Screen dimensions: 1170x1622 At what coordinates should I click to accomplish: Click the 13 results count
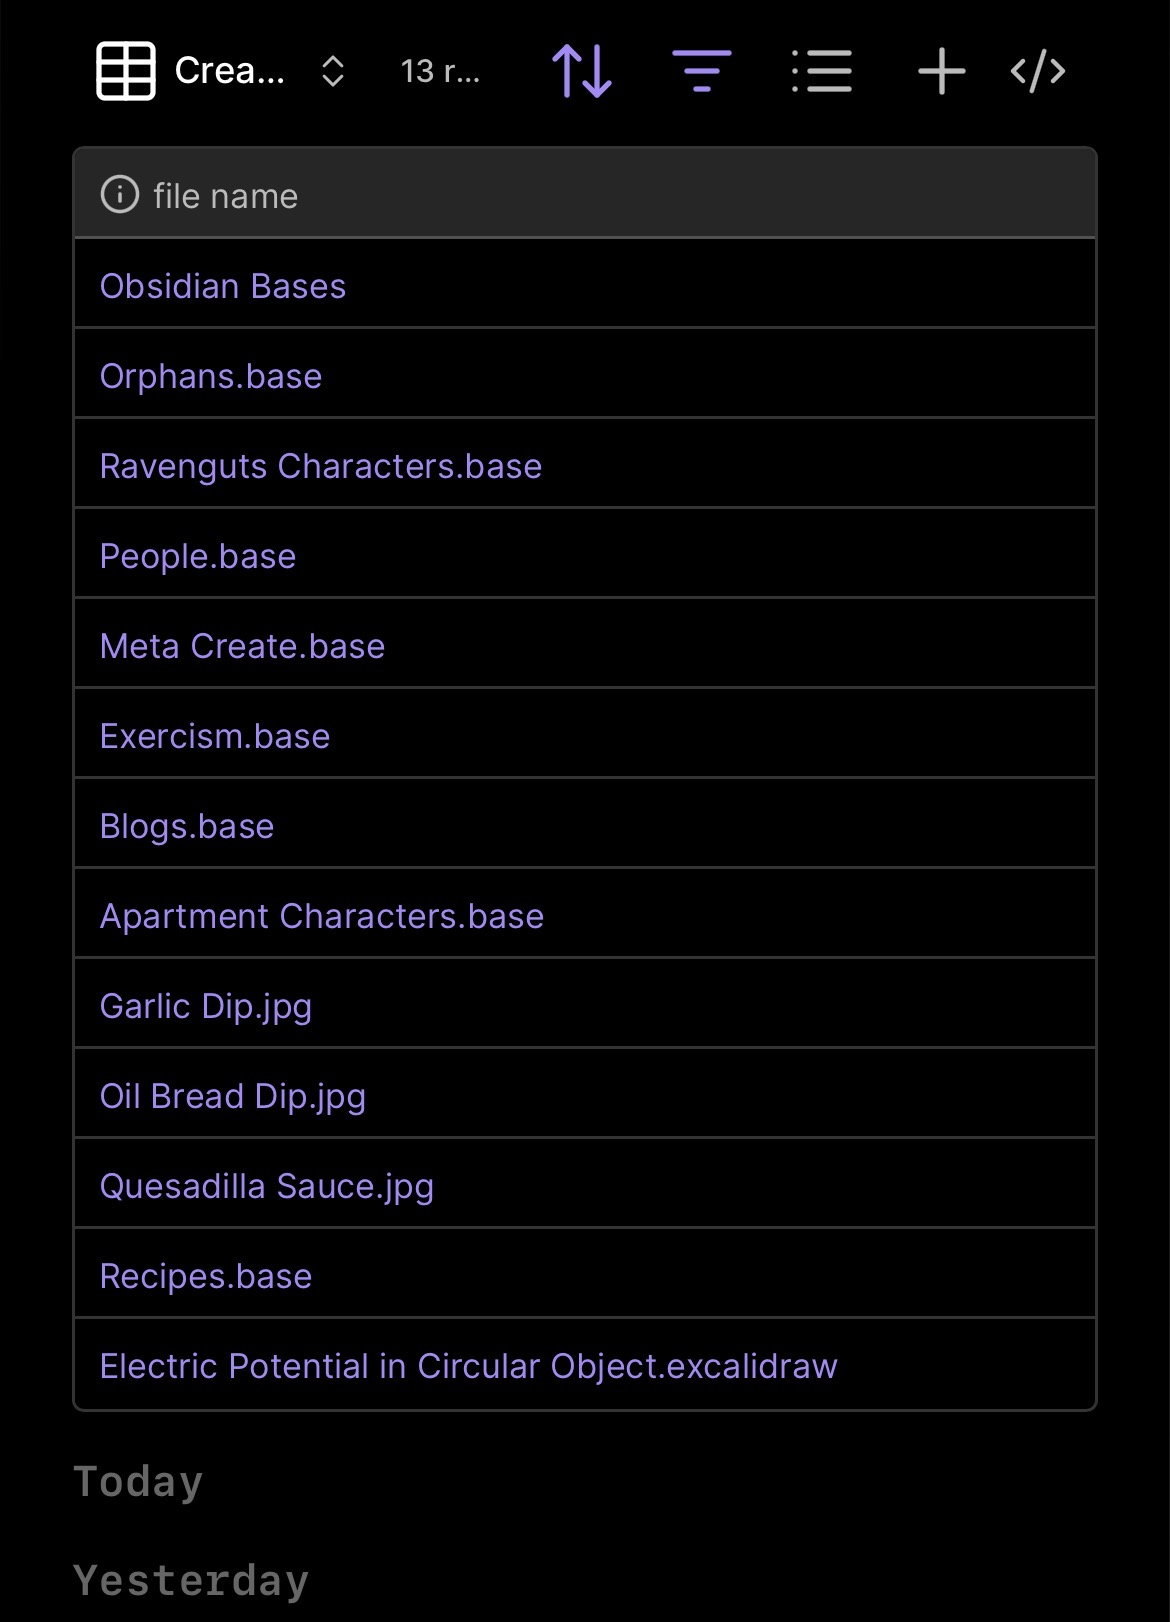pyautogui.click(x=440, y=71)
